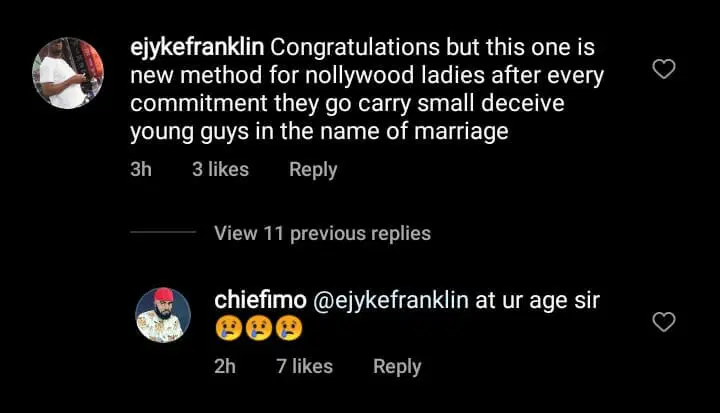Click the line beside View previous replies
This screenshot has width=720, height=413.
tap(163, 233)
